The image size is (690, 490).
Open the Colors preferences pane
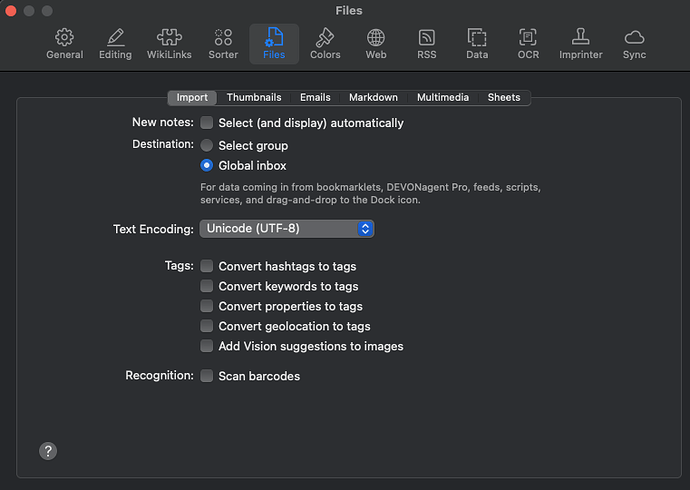pos(325,44)
